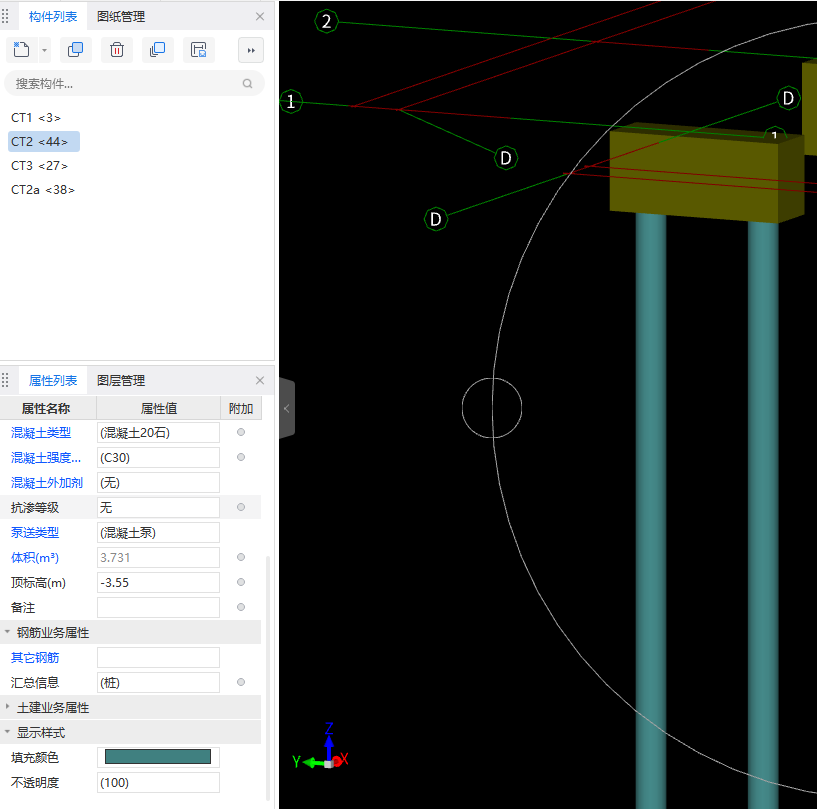The image size is (817, 809).
Task: Click the 备注 value field
Action: pyautogui.click(x=158, y=608)
